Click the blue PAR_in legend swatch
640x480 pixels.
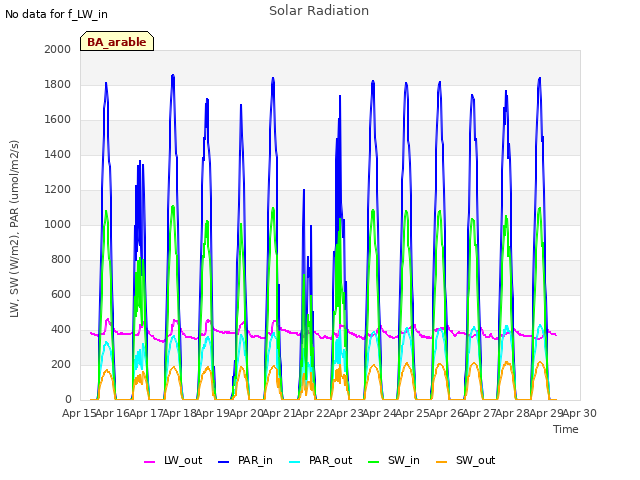224,462
